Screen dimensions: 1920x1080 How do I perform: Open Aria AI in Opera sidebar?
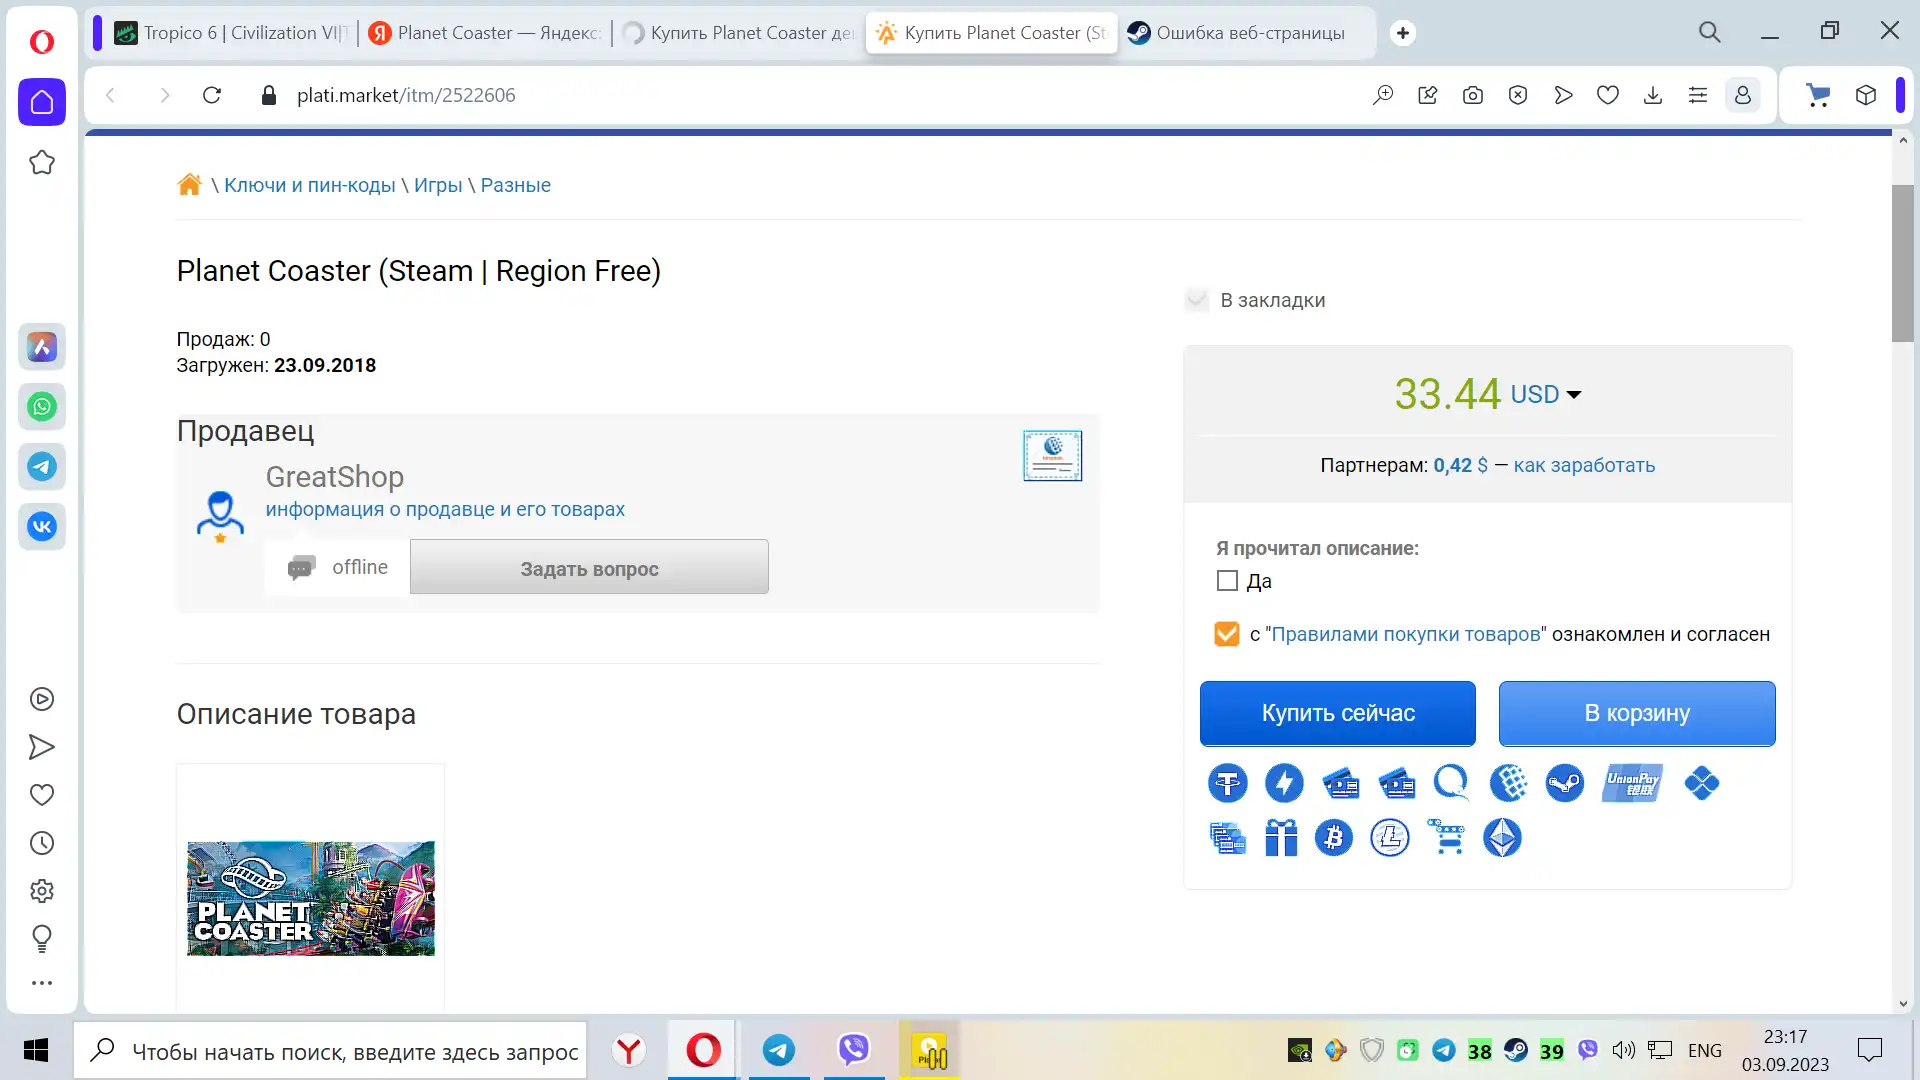[x=42, y=347]
